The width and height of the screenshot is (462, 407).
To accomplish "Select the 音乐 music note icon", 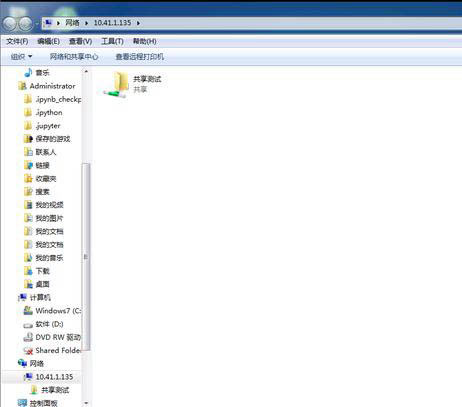I will point(28,72).
